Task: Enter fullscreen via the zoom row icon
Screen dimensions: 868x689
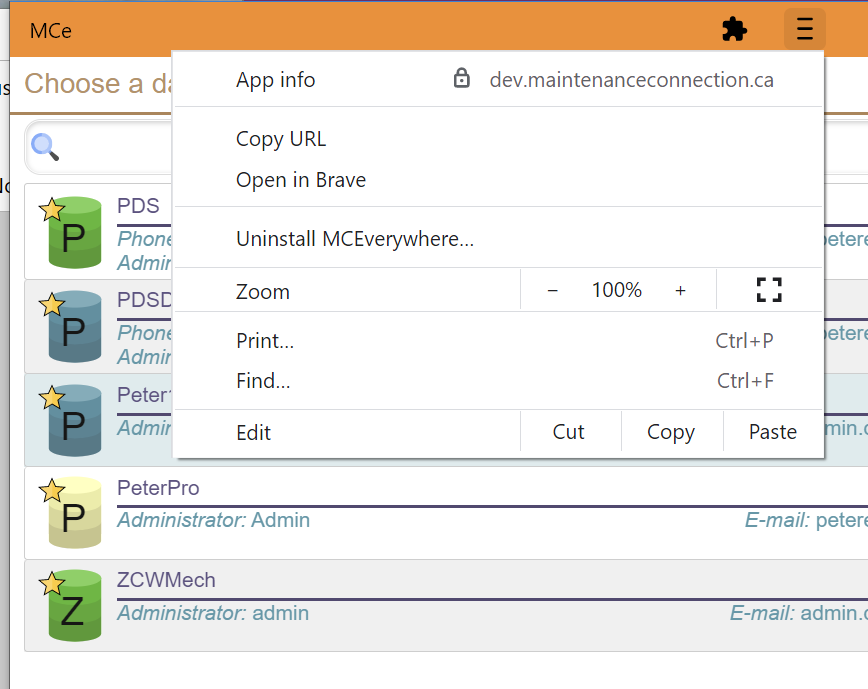Action: tap(769, 289)
